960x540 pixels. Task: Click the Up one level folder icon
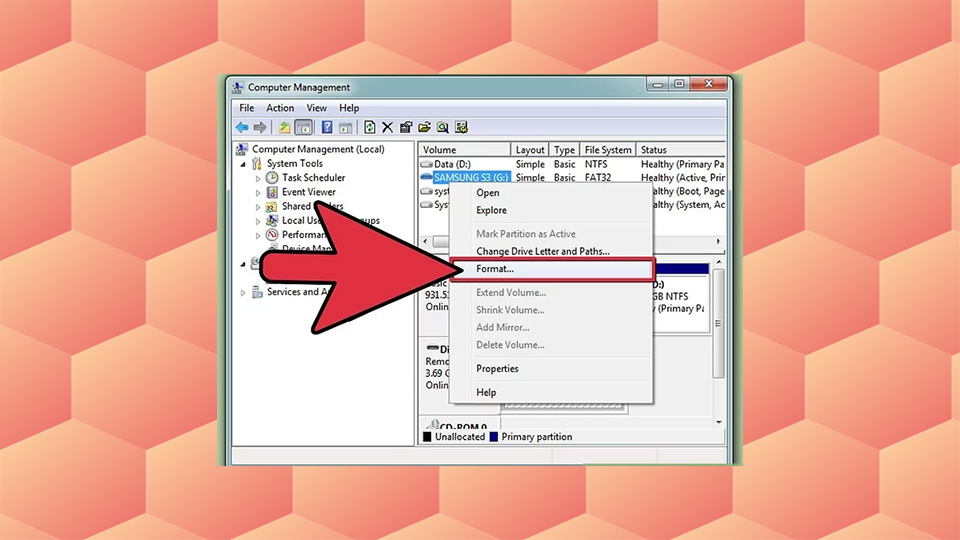click(284, 127)
